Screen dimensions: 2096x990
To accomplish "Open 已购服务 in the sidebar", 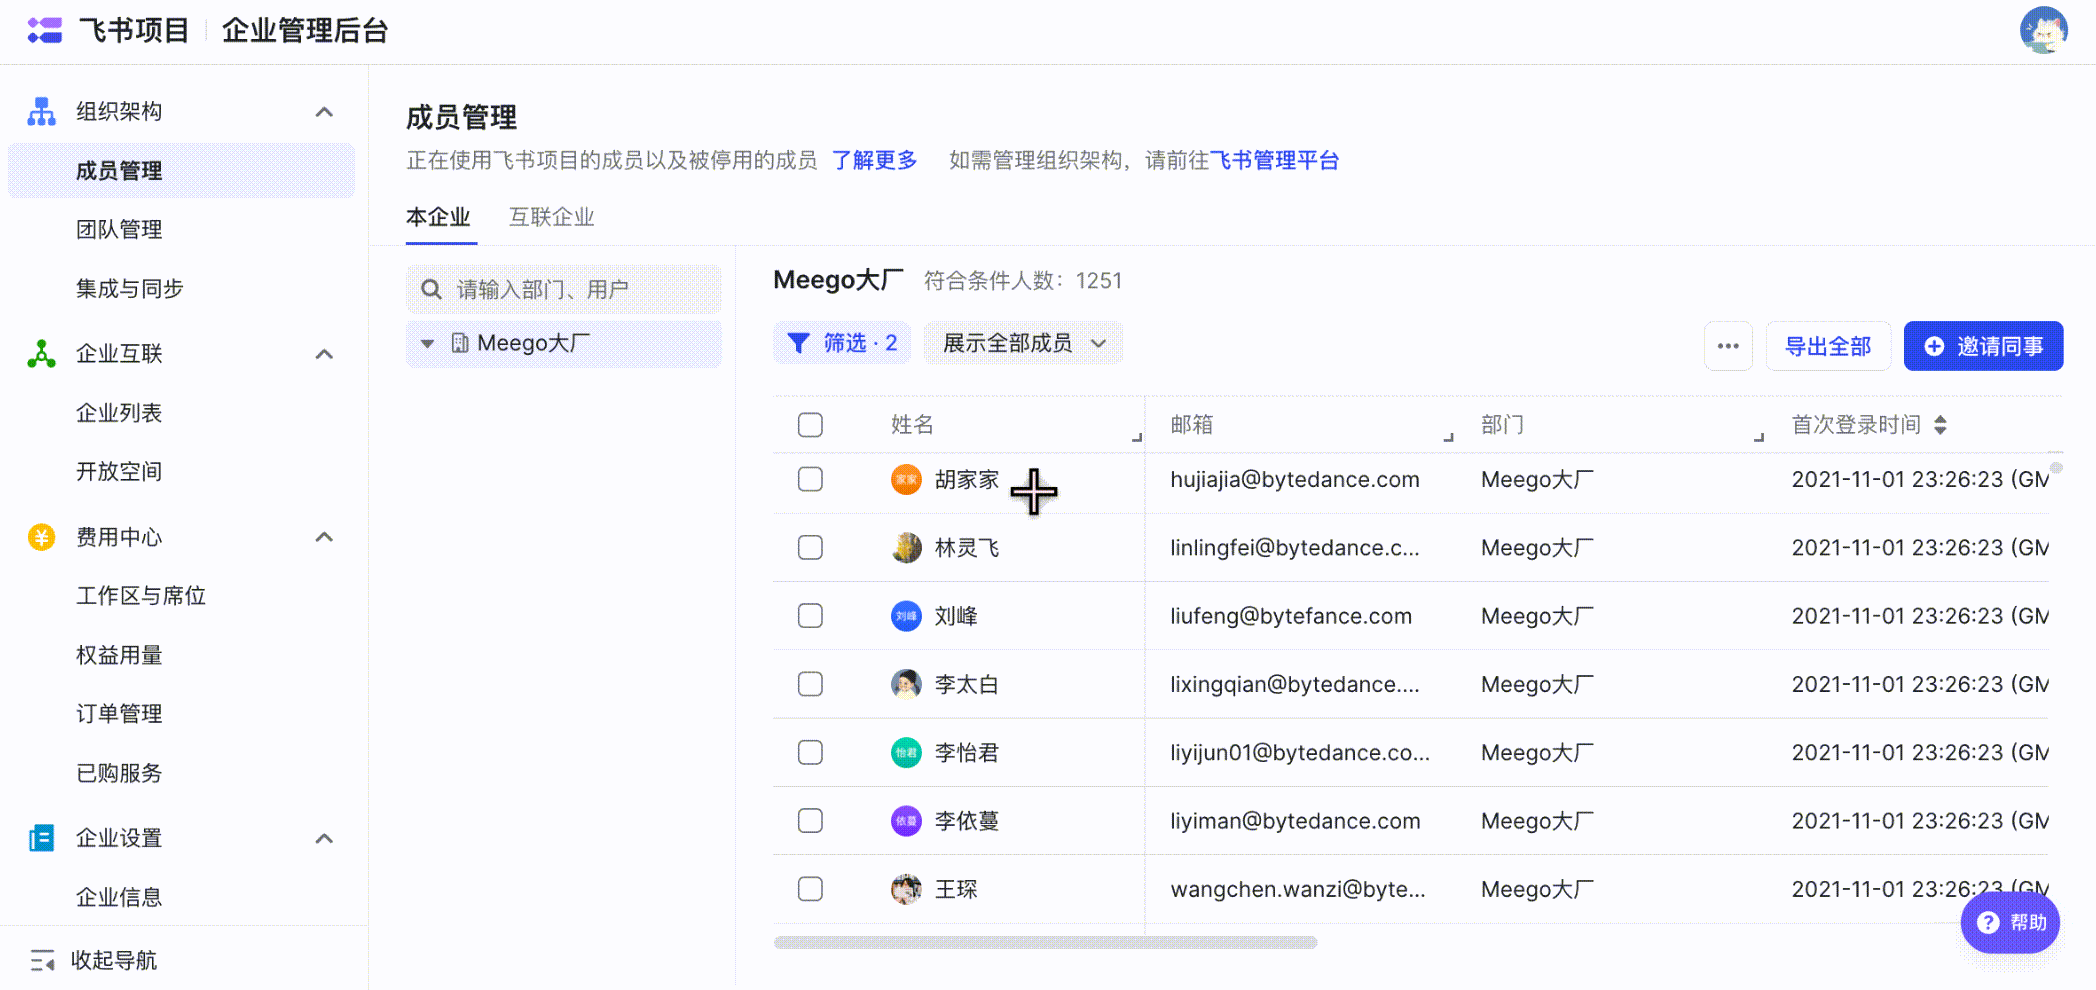I will (119, 773).
